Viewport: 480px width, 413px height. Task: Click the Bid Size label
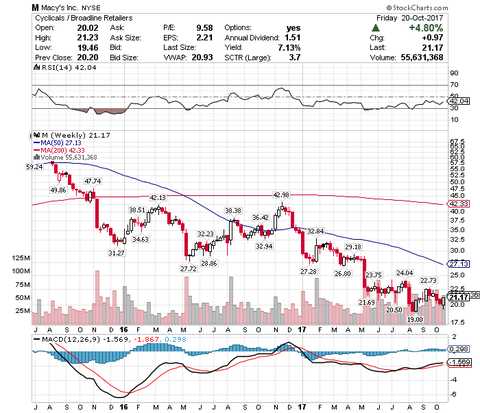tap(124, 58)
